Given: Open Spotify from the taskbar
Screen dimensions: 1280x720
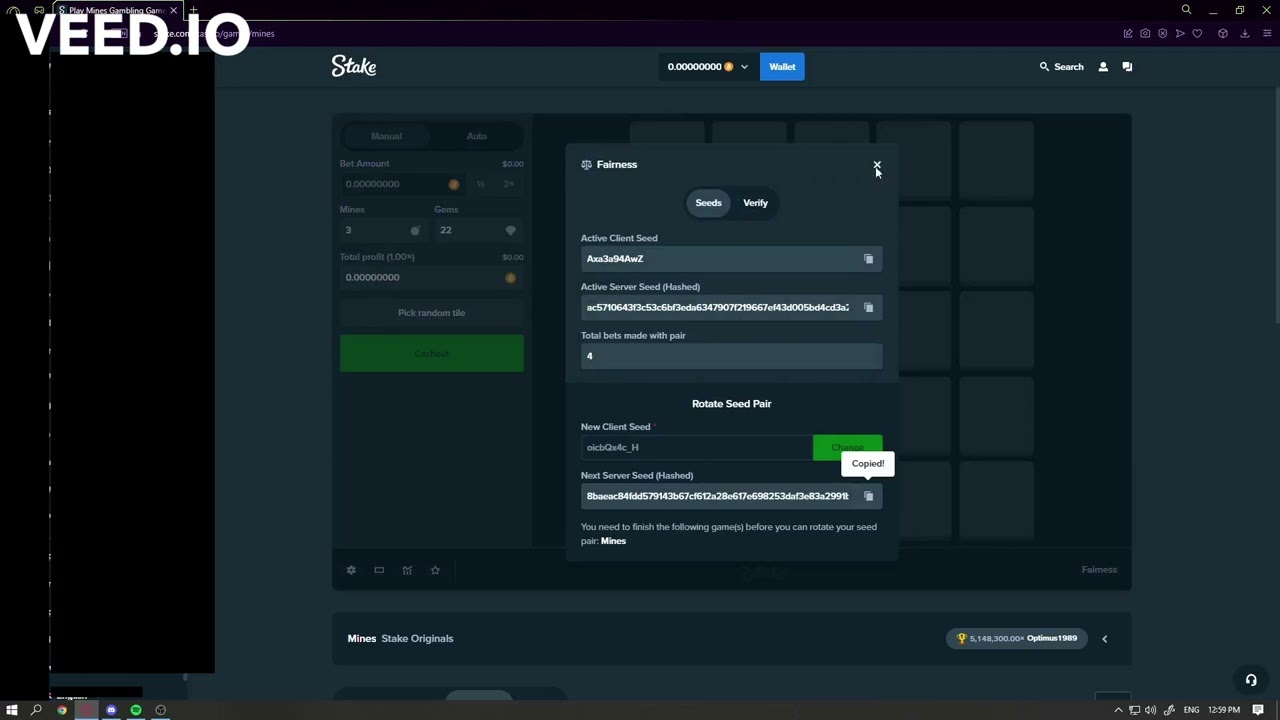Looking at the screenshot, I should pyautogui.click(x=136, y=710).
